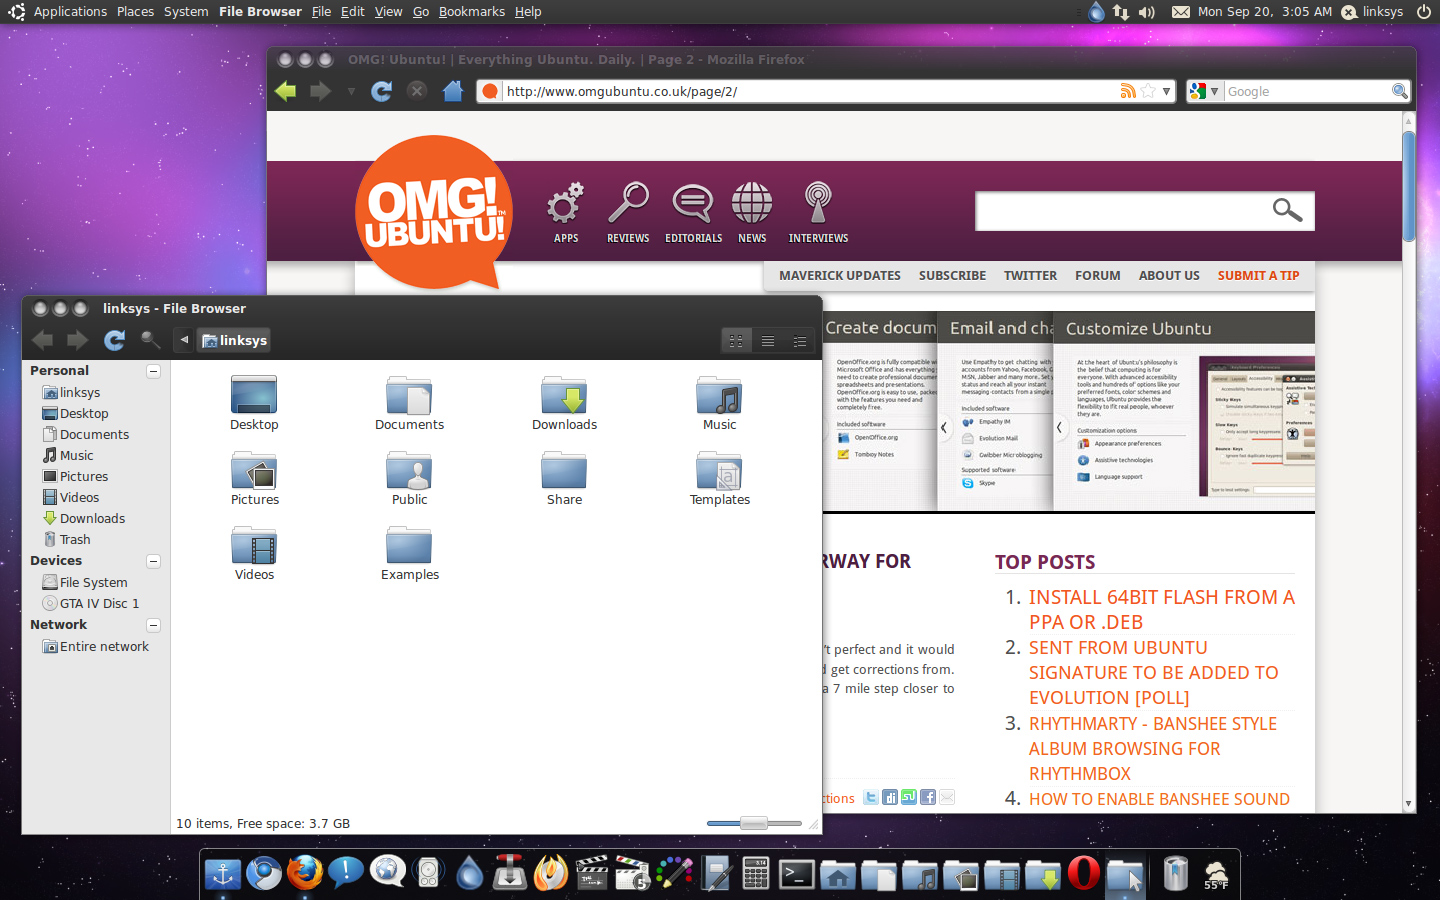Open the volume control in the top panel

pyautogui.click(x=1147, y=12)
